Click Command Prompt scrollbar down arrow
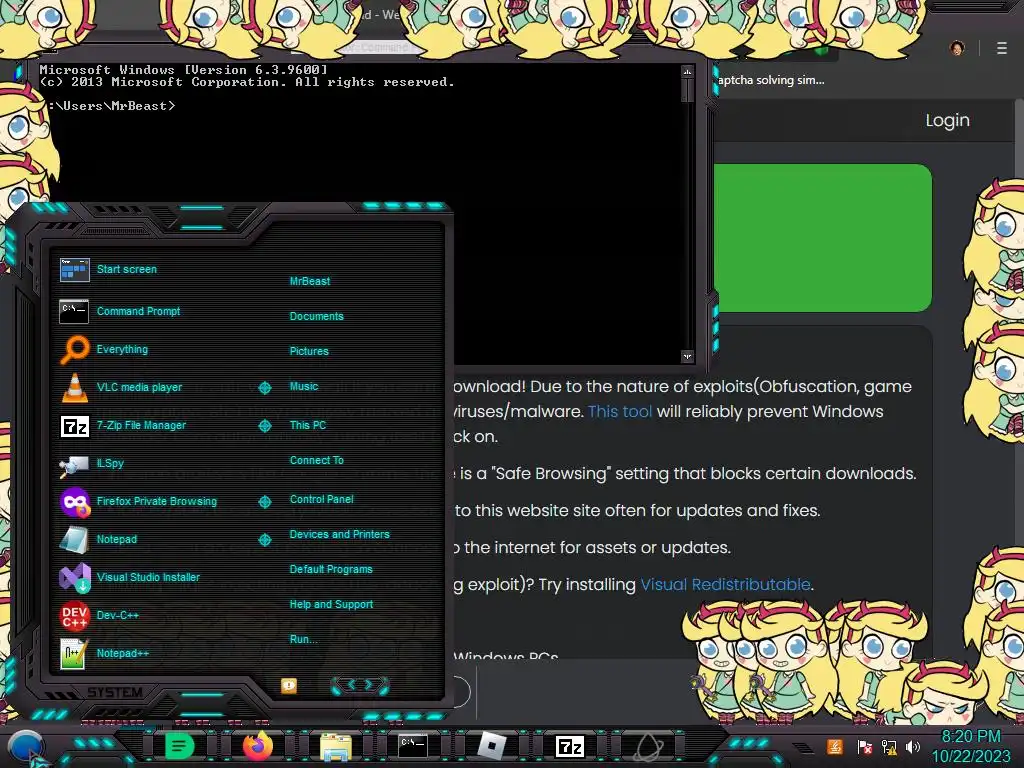 click(687, 357)
